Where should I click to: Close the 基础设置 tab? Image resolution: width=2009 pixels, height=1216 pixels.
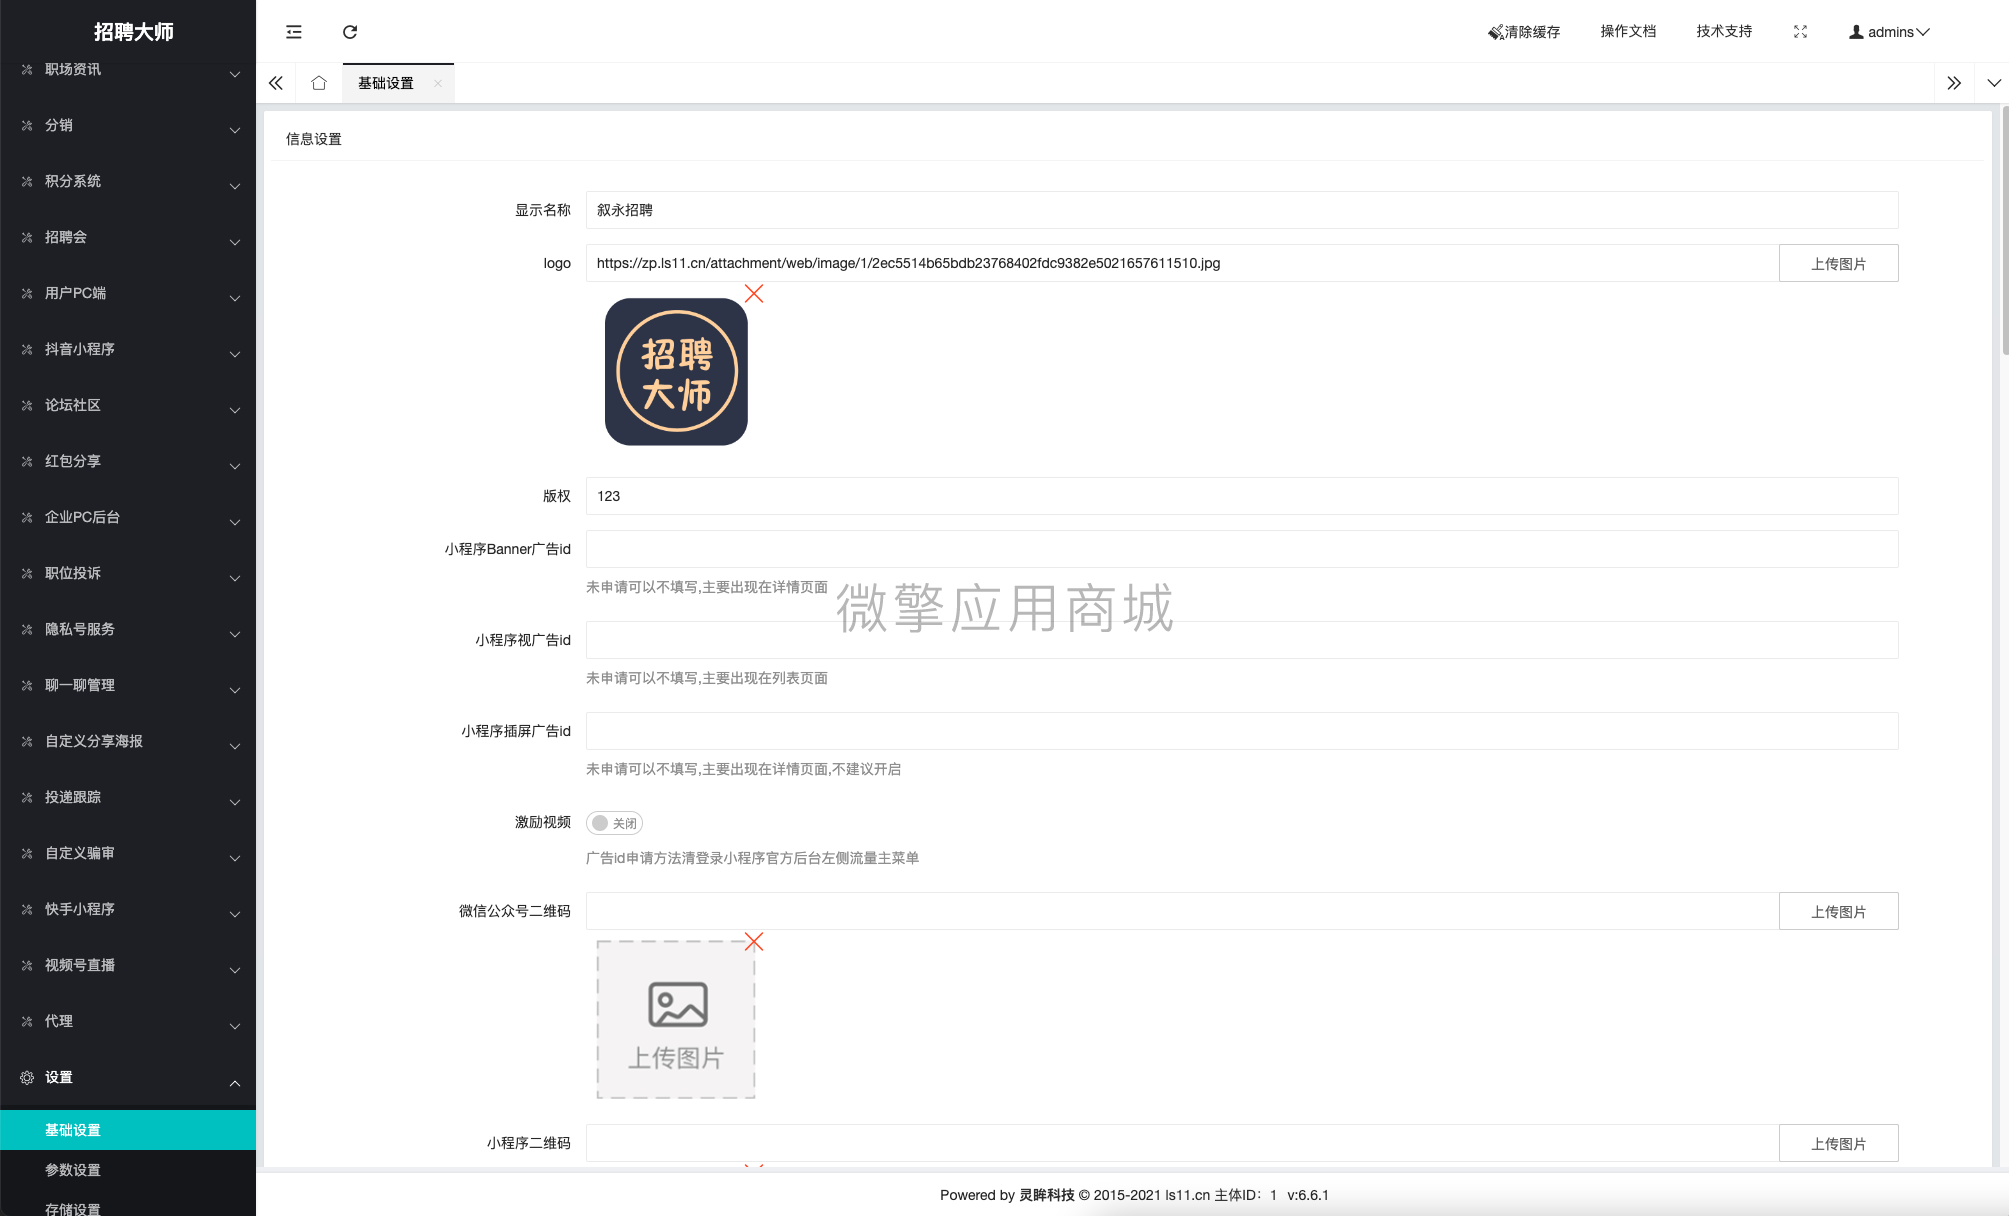click(x=438, y=84)
